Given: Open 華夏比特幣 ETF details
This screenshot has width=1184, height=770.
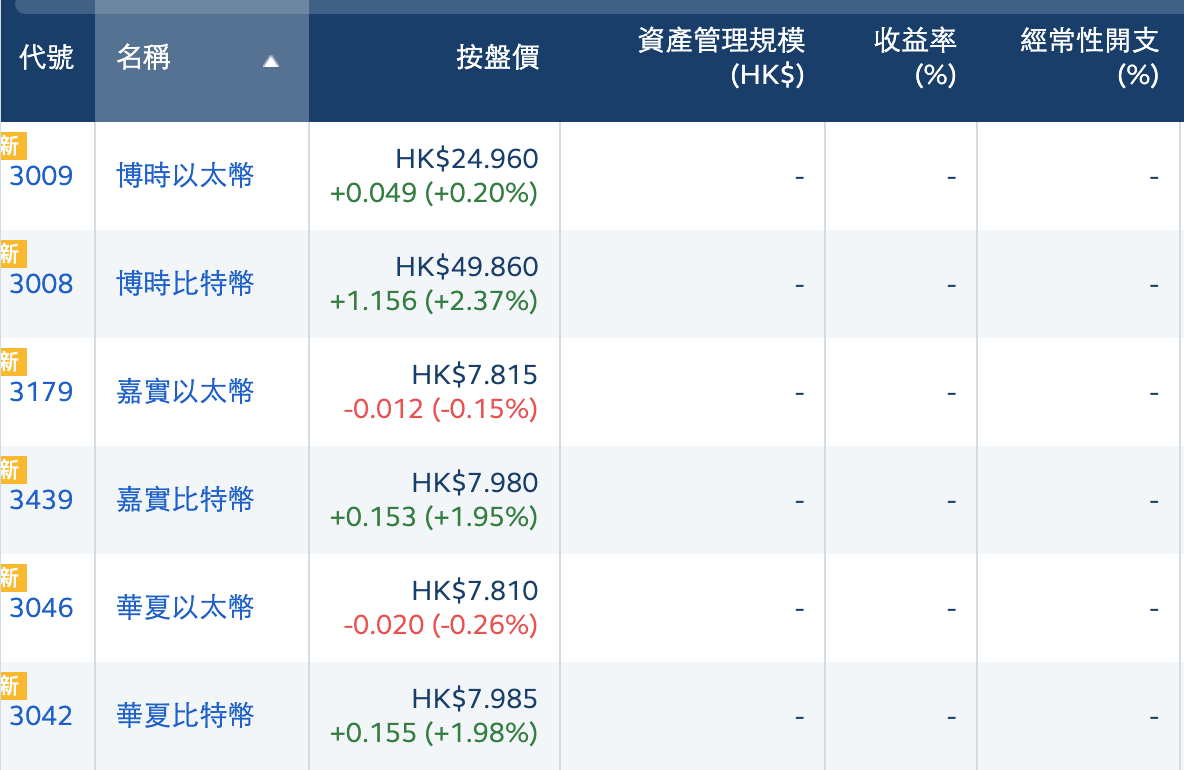Looking at the screenshot, I should pyautogui.click(x=186, y=716).
